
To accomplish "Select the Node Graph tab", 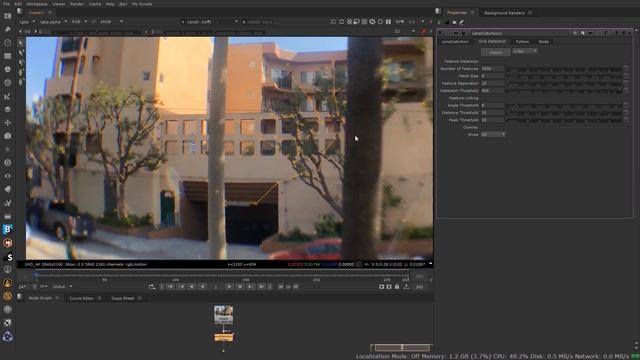I will pyautogui.click(x=40, y=298).
